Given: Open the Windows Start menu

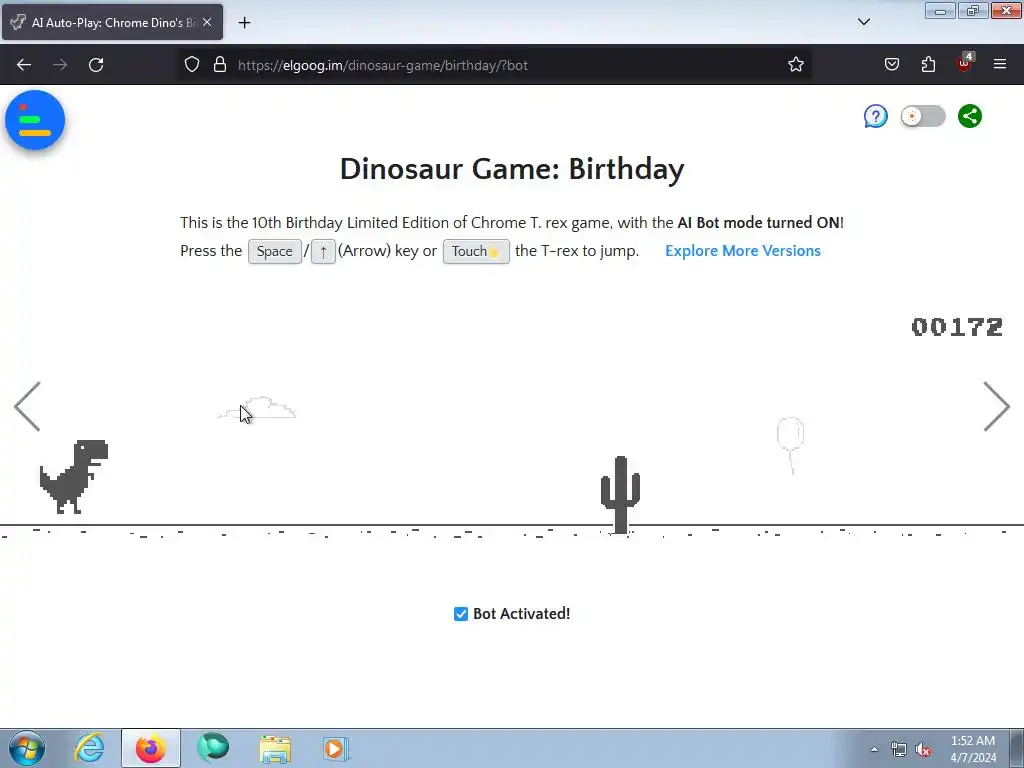Looking at the screenshot, I should point(26,748).
